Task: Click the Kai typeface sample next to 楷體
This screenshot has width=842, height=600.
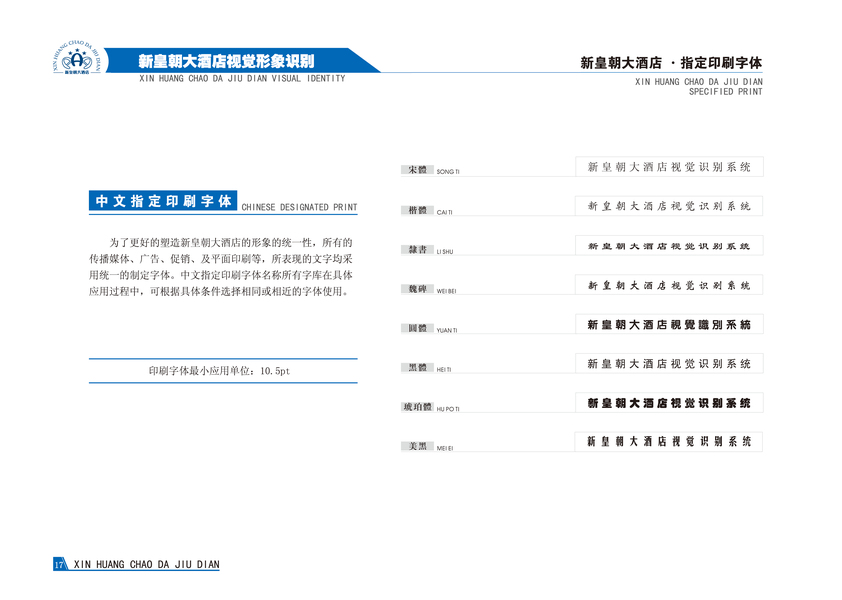Action: tap(669, 206)
